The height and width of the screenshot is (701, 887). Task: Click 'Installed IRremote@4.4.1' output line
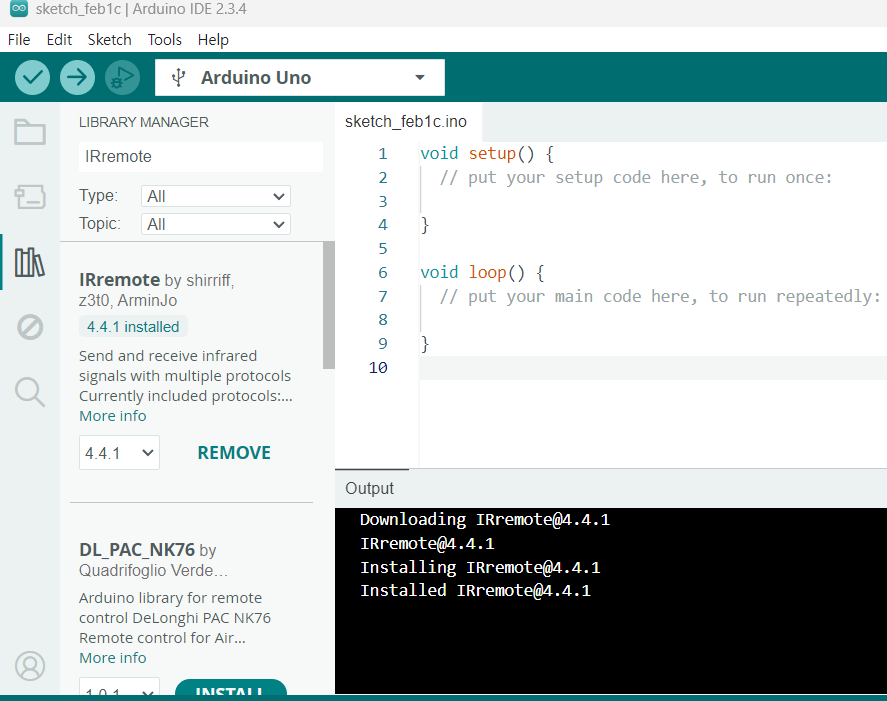pyautogui.click(x=475, y=591)
